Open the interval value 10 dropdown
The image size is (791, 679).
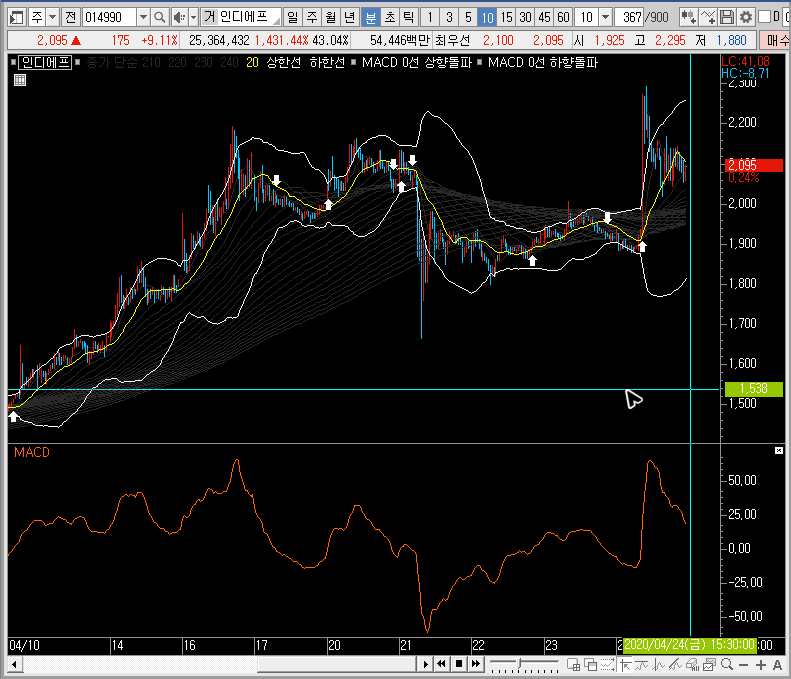click(x=606, y=18)
